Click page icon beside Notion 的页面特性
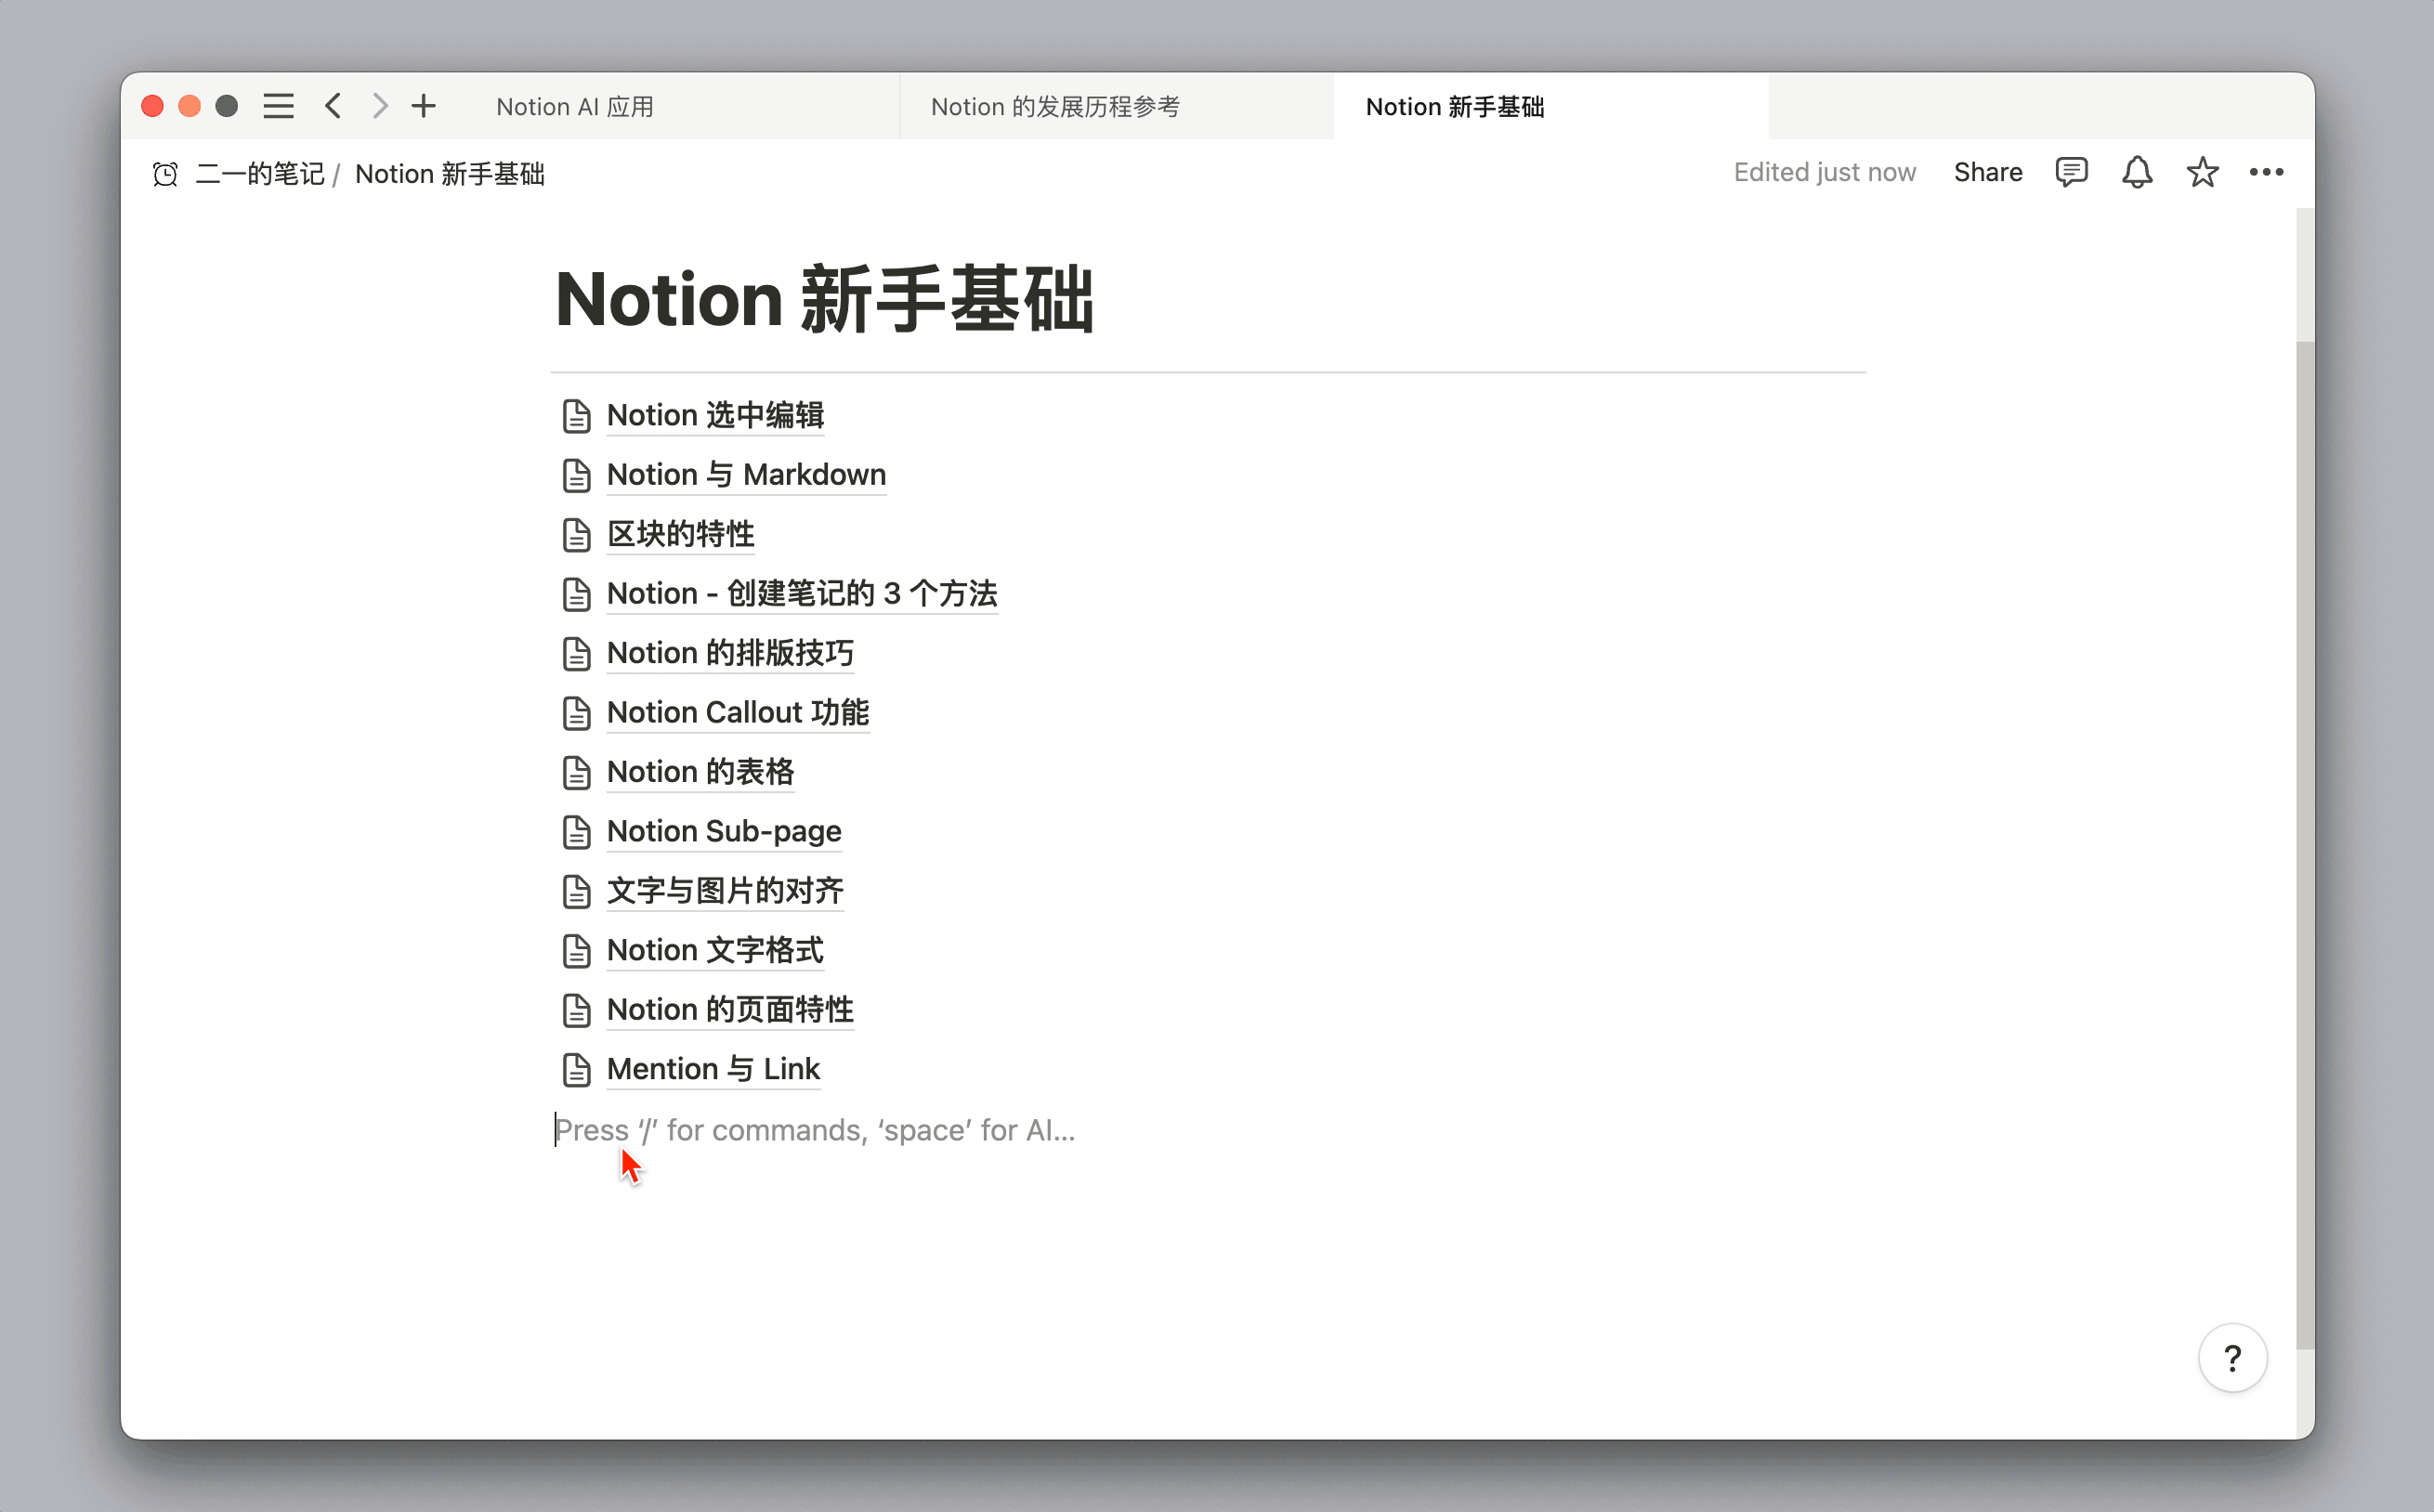 pyautogui.click(x=577, y=1011)
